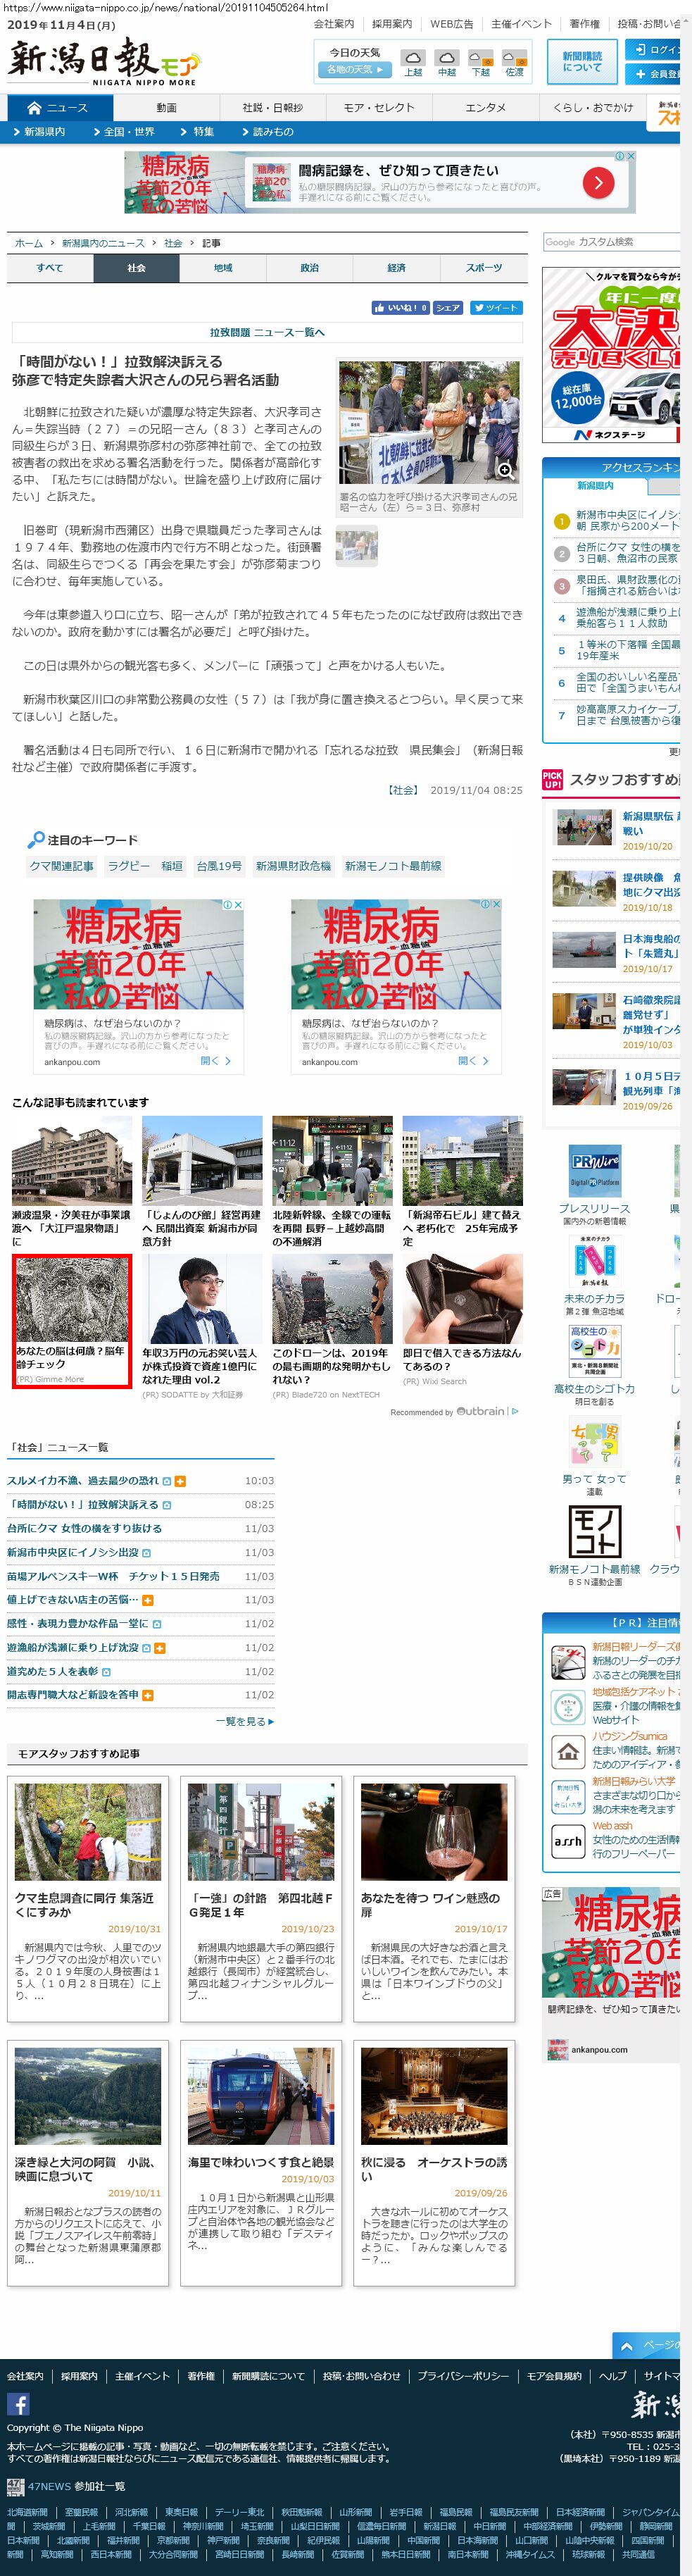The image size is (692, 2576).
Task: Open the small second article photo thumbnail
Action: (x=356, y=546)
